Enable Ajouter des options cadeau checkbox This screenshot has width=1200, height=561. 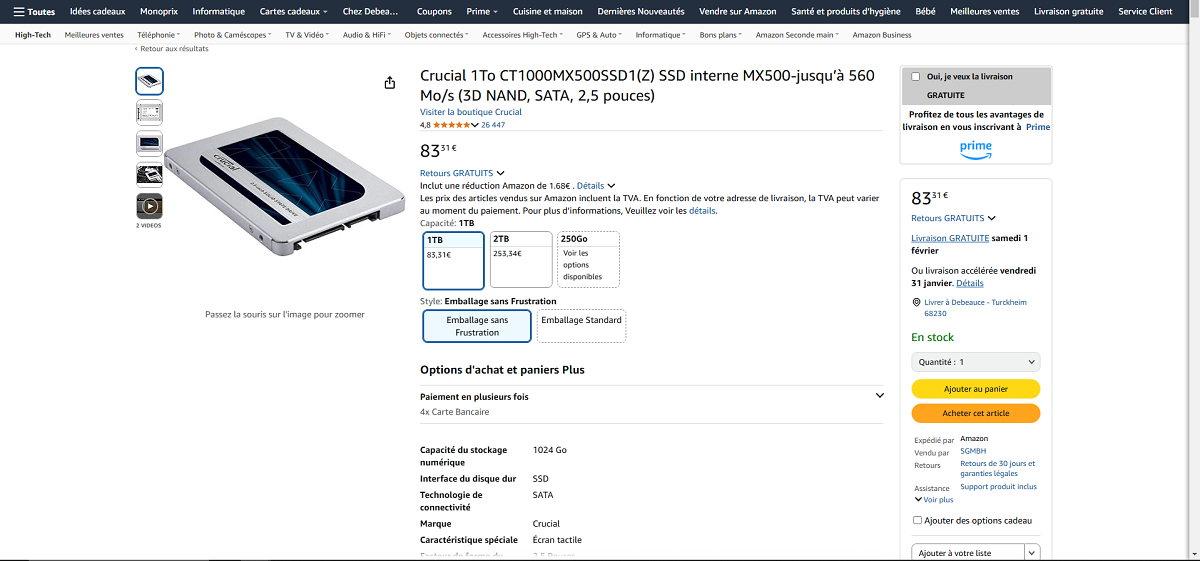918,520
